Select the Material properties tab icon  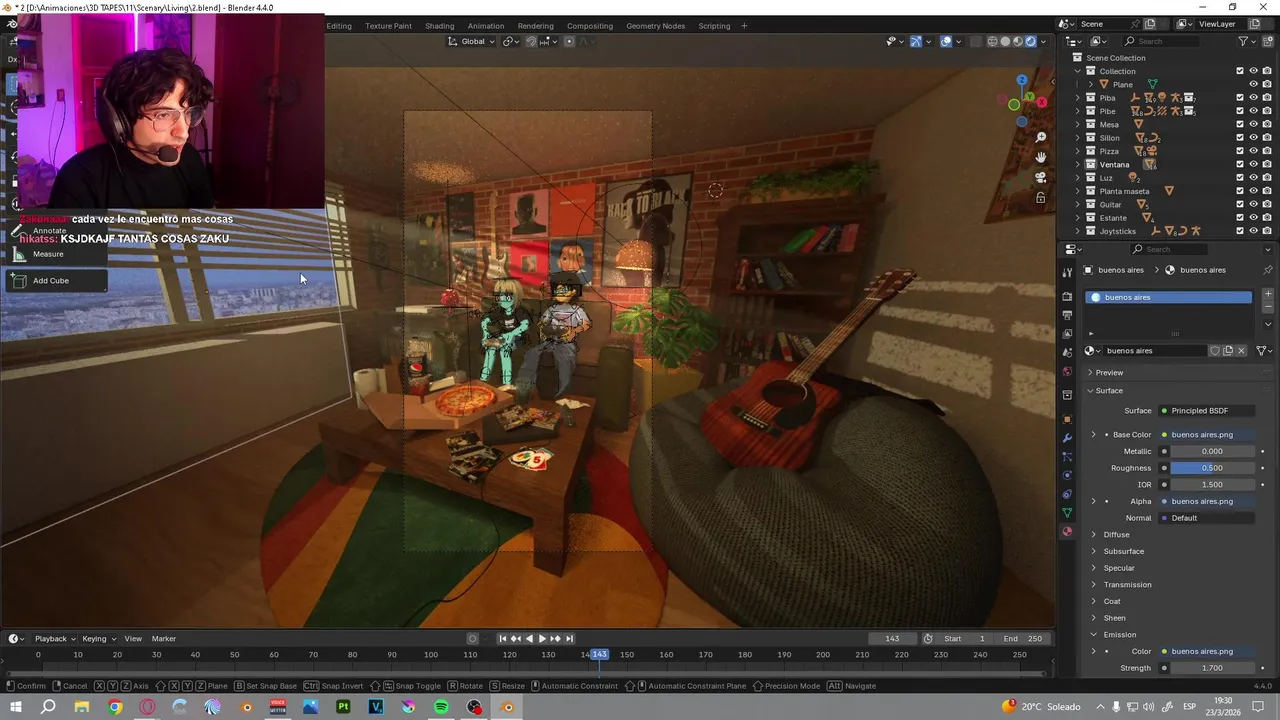click(1067, 532)
